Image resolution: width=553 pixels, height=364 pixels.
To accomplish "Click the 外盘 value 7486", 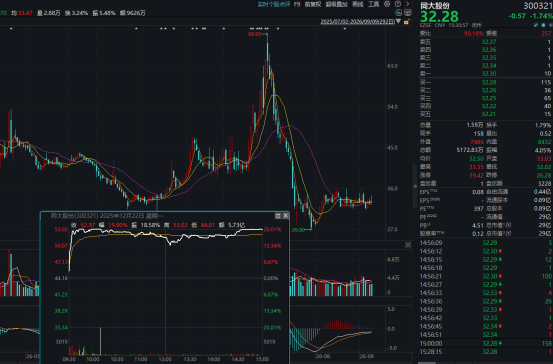I will click(x=477, y=142).
